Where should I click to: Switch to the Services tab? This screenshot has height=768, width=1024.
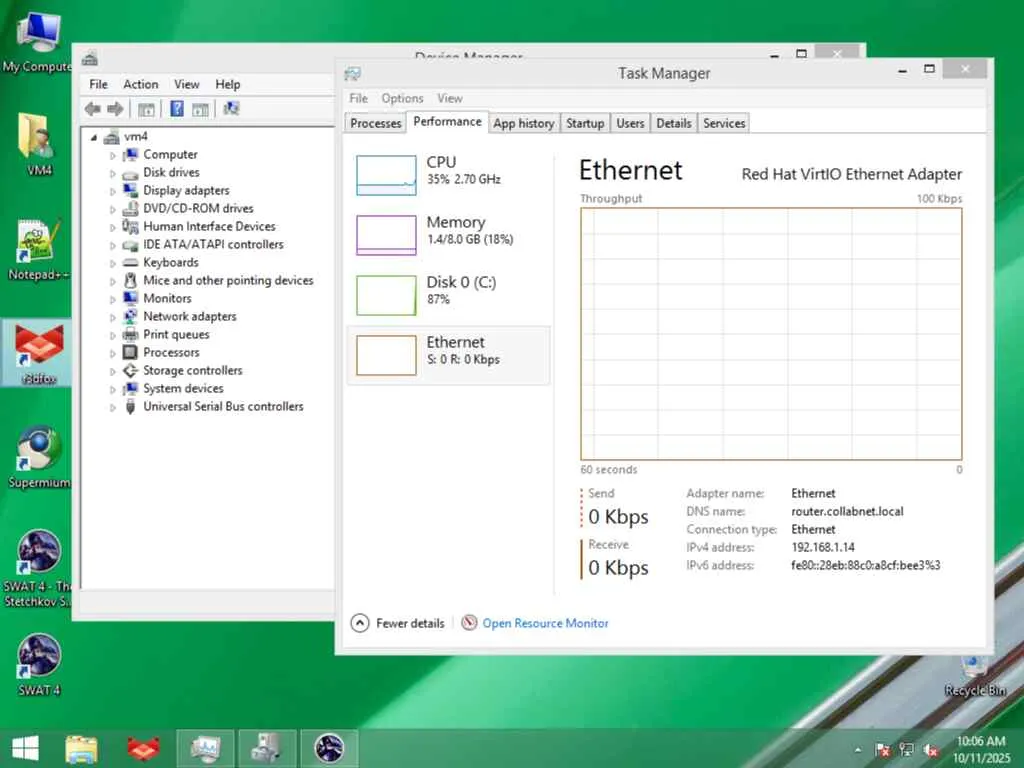[x=724, y=123]
